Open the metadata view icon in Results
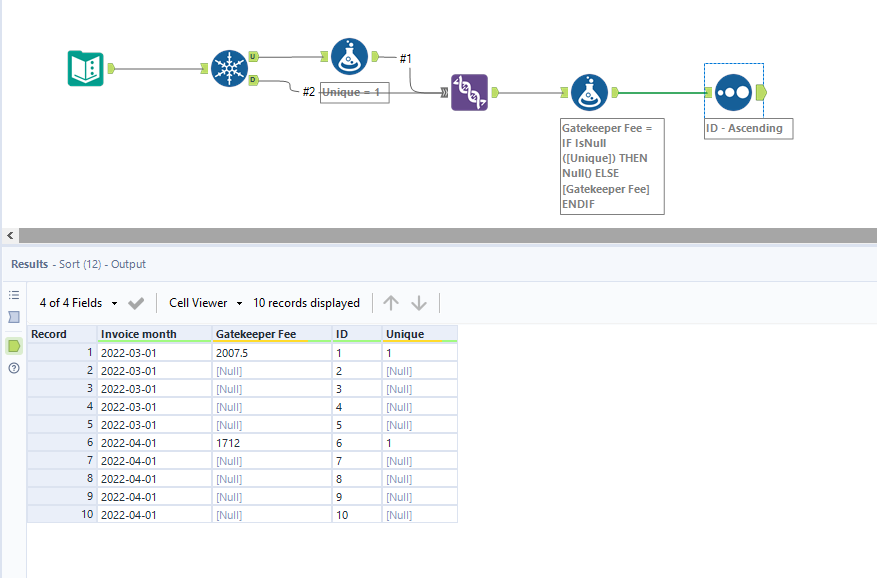The width and height of the screenshot is (877, 578). click(14, 318)
